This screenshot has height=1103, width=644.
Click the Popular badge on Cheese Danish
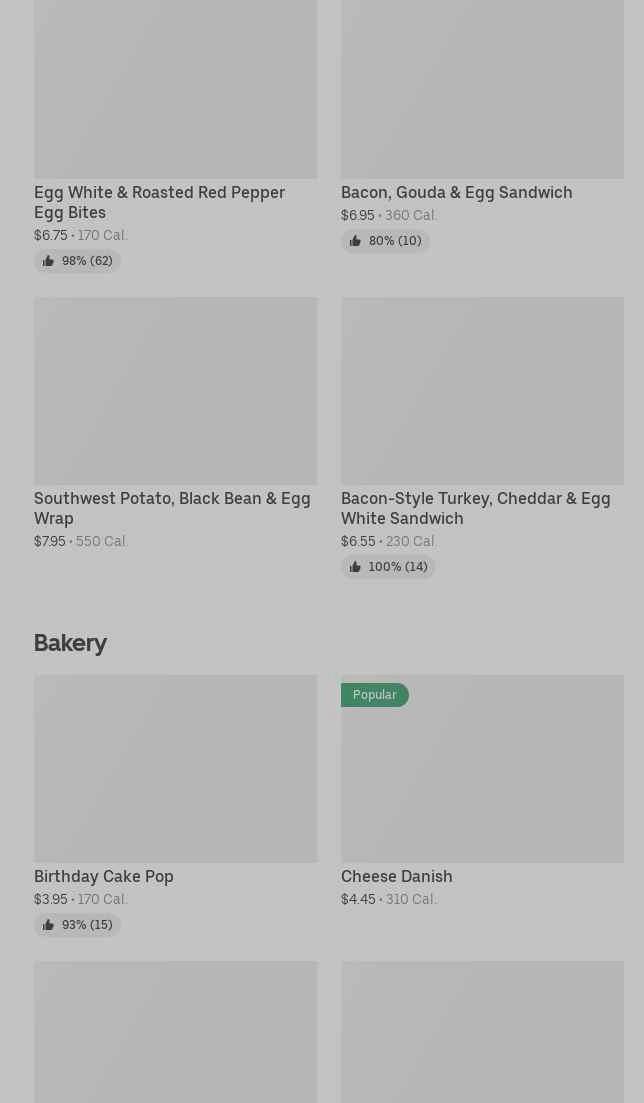click(x=374, y=695)
